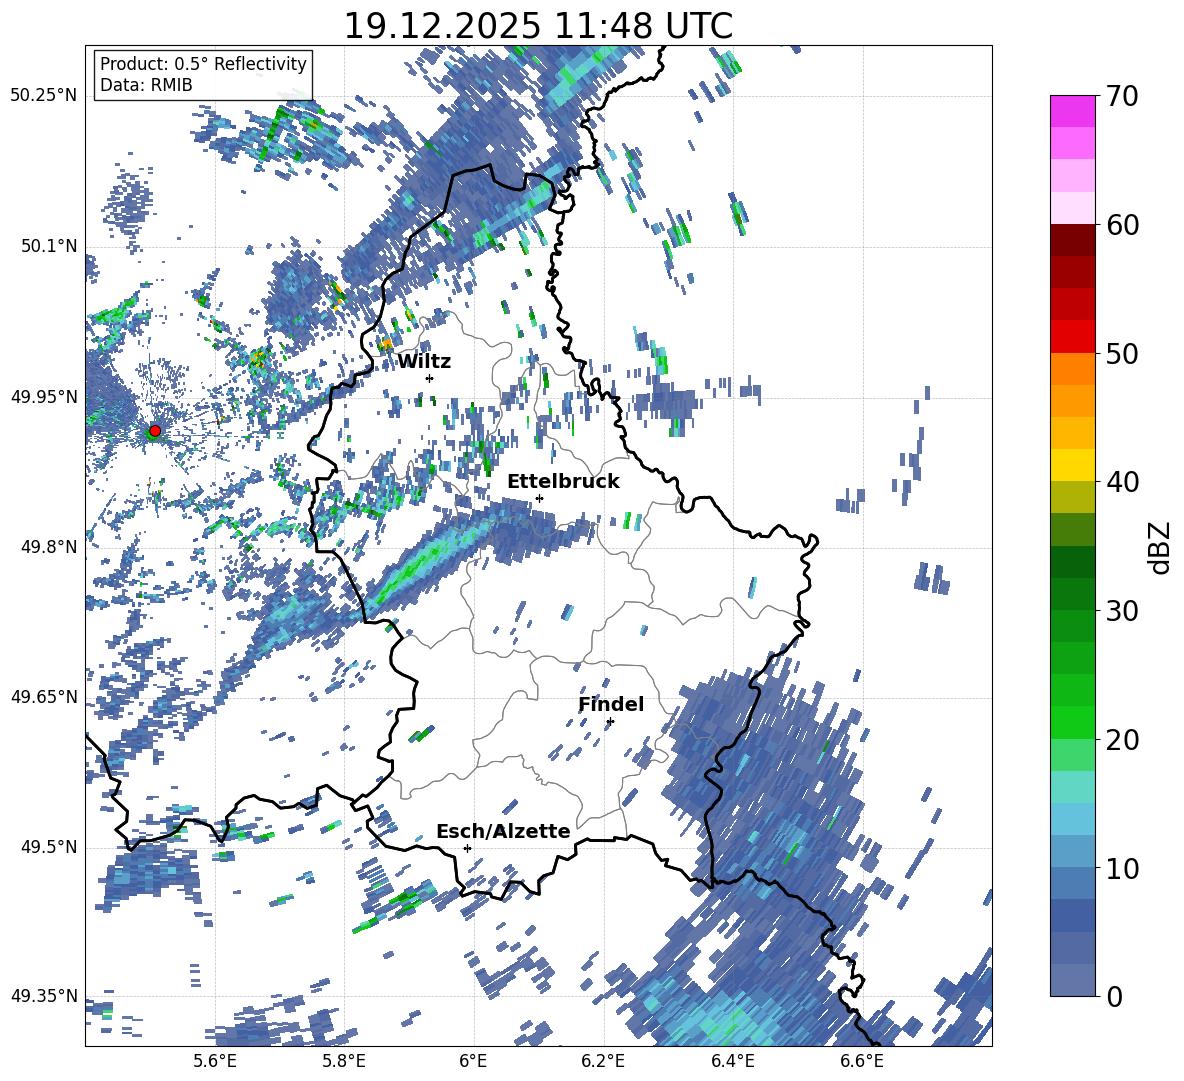This screenshot has width=1184, height=1081.
Task: Click the 49.8°N latitude label
Action: coord(50,547)
